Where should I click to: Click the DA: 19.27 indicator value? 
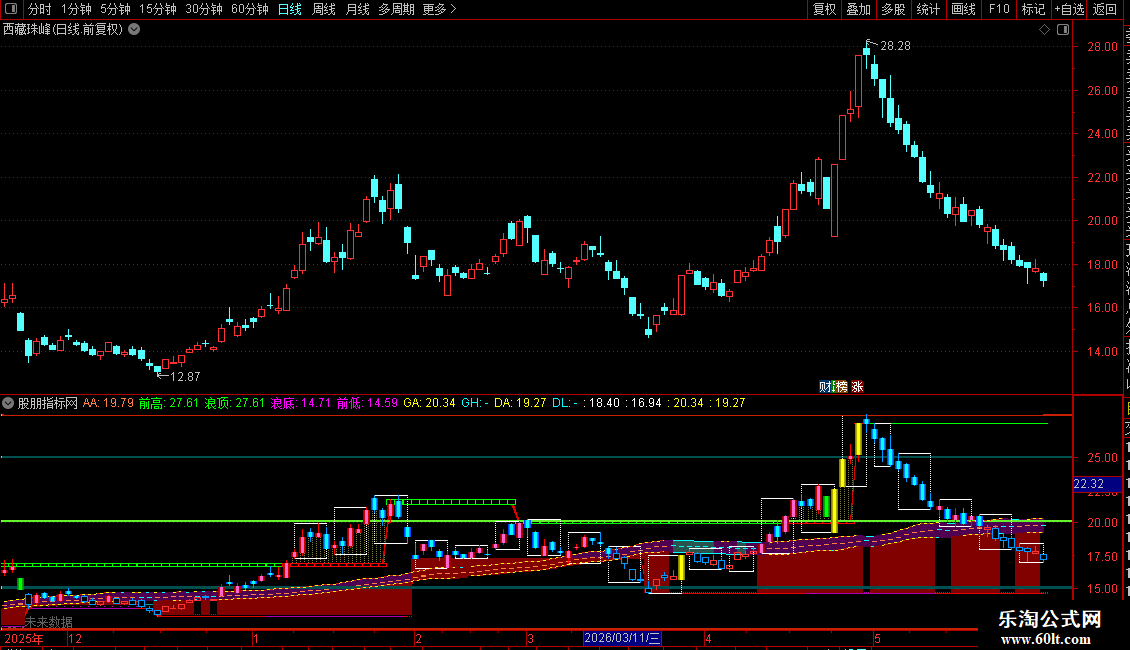tap(520, 404)
